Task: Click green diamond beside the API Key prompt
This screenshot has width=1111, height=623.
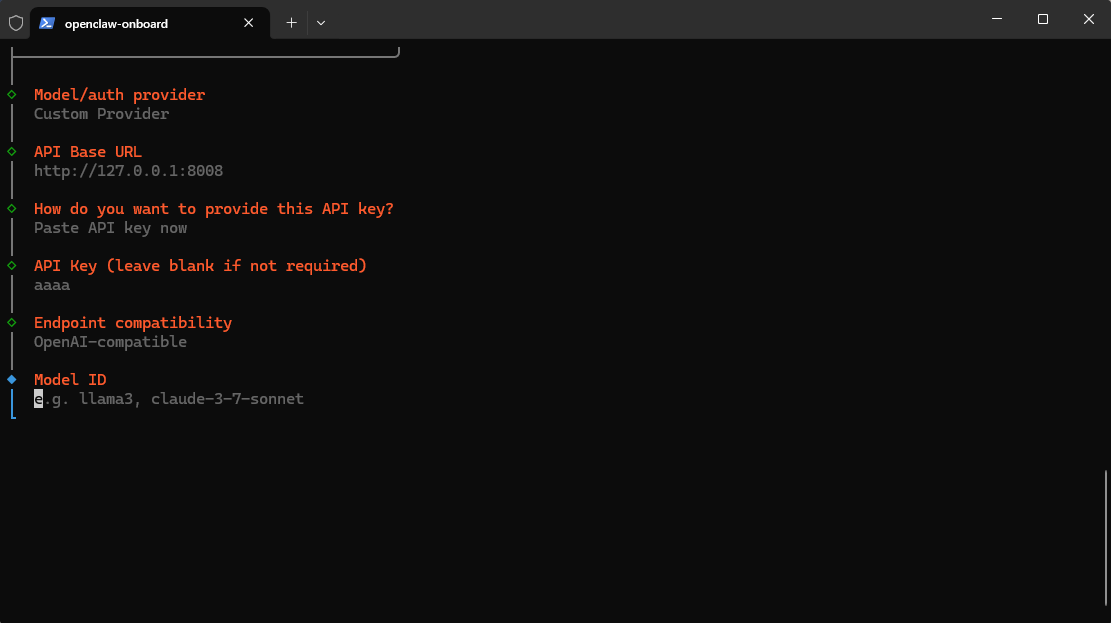Action: tap(12, 266)
